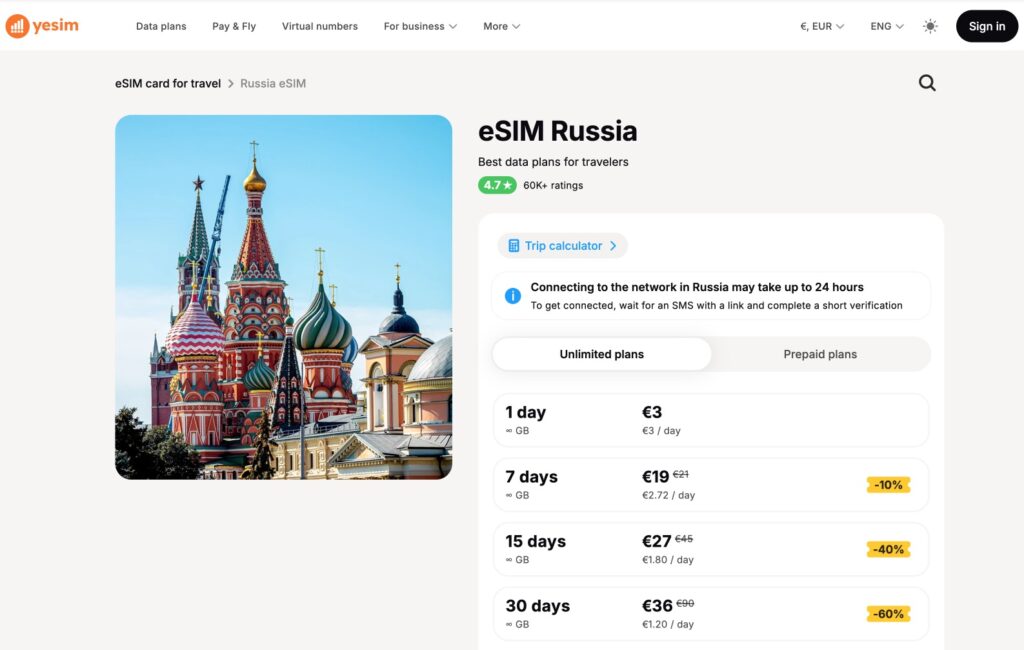
Task: Click the '€1.80 / day' price text
Action: pos(667,560)
